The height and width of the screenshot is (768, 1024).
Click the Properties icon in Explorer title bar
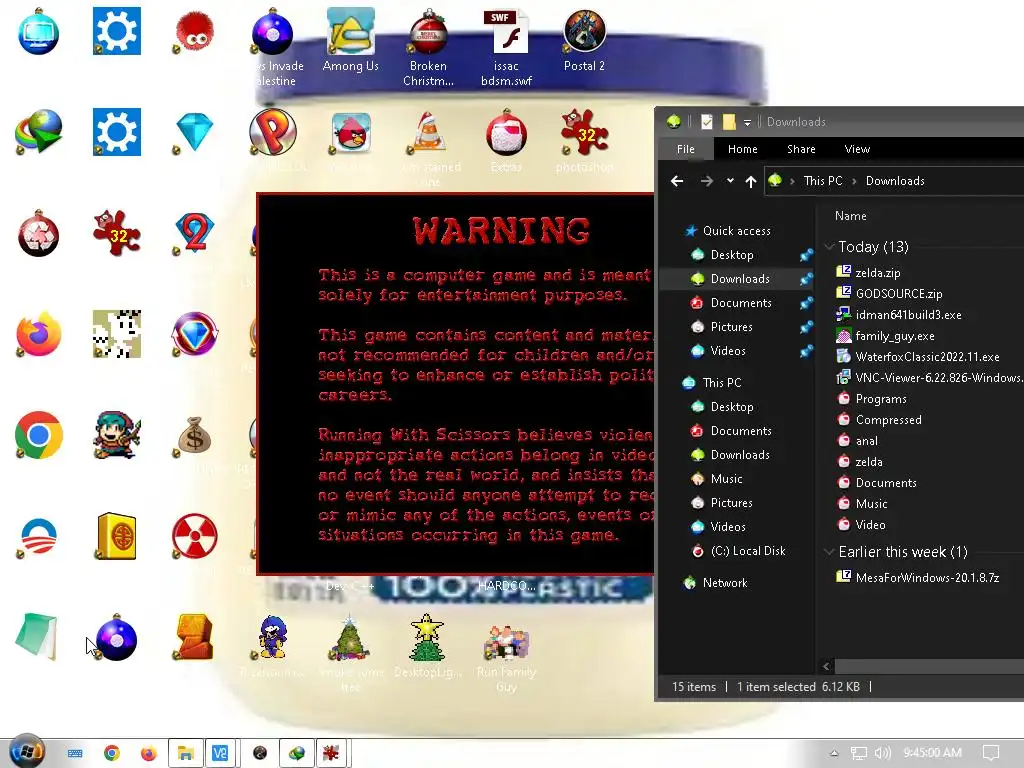point(707,121)
